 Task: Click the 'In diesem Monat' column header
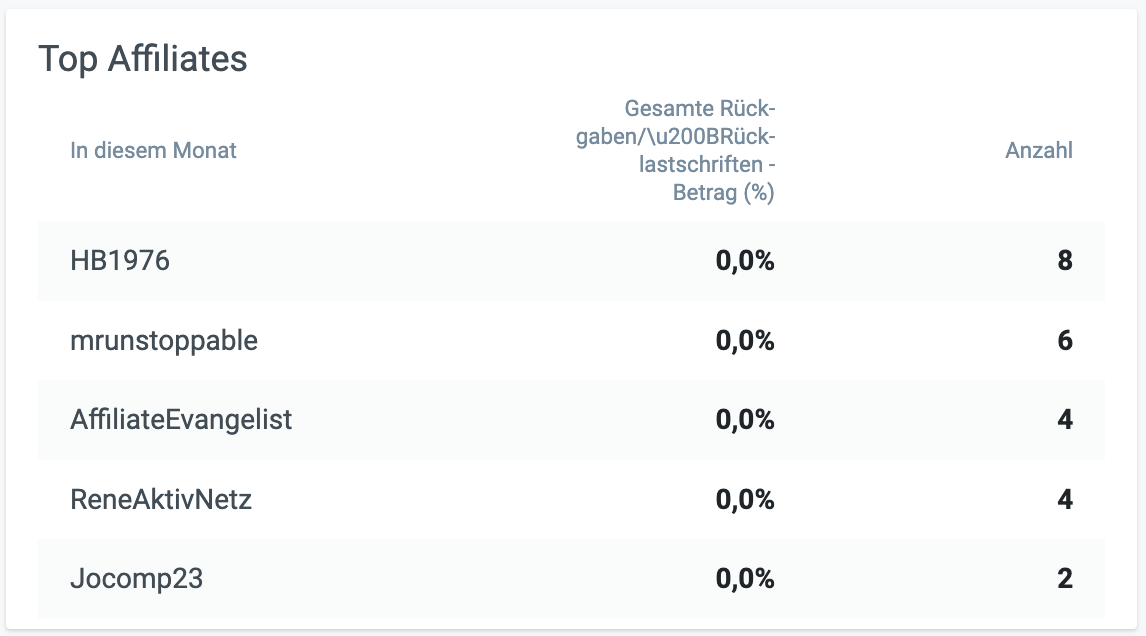(153, 151)
